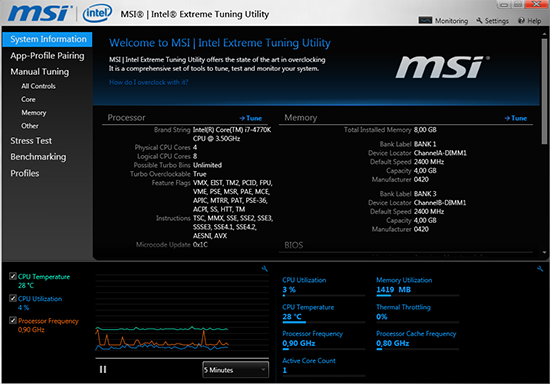
Task: Click wrench icon above the monitoring graph
Action: tap(265, 269)
